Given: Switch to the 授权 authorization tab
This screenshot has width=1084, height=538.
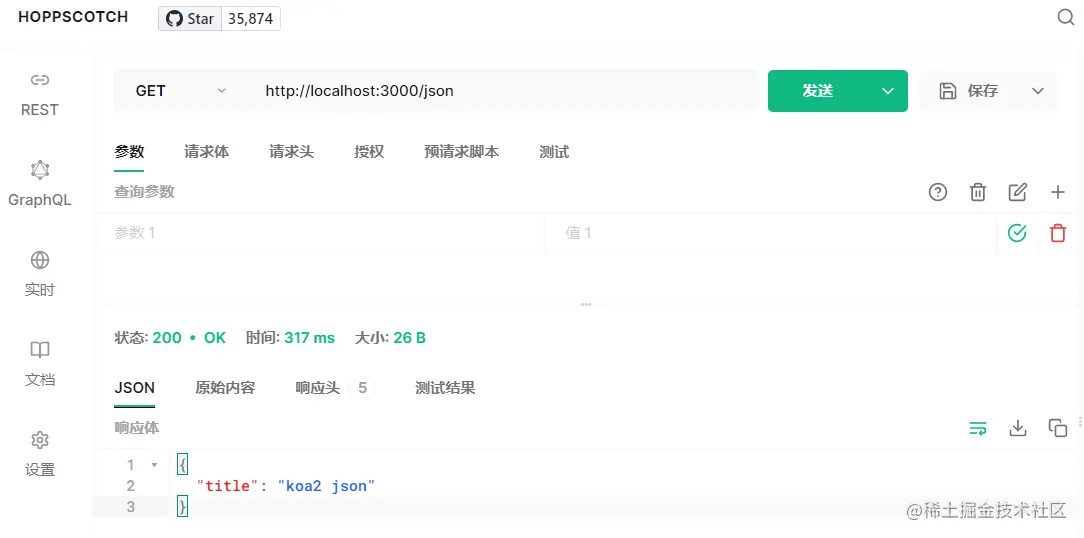Looking at the screenshot, I should [369, 152].
